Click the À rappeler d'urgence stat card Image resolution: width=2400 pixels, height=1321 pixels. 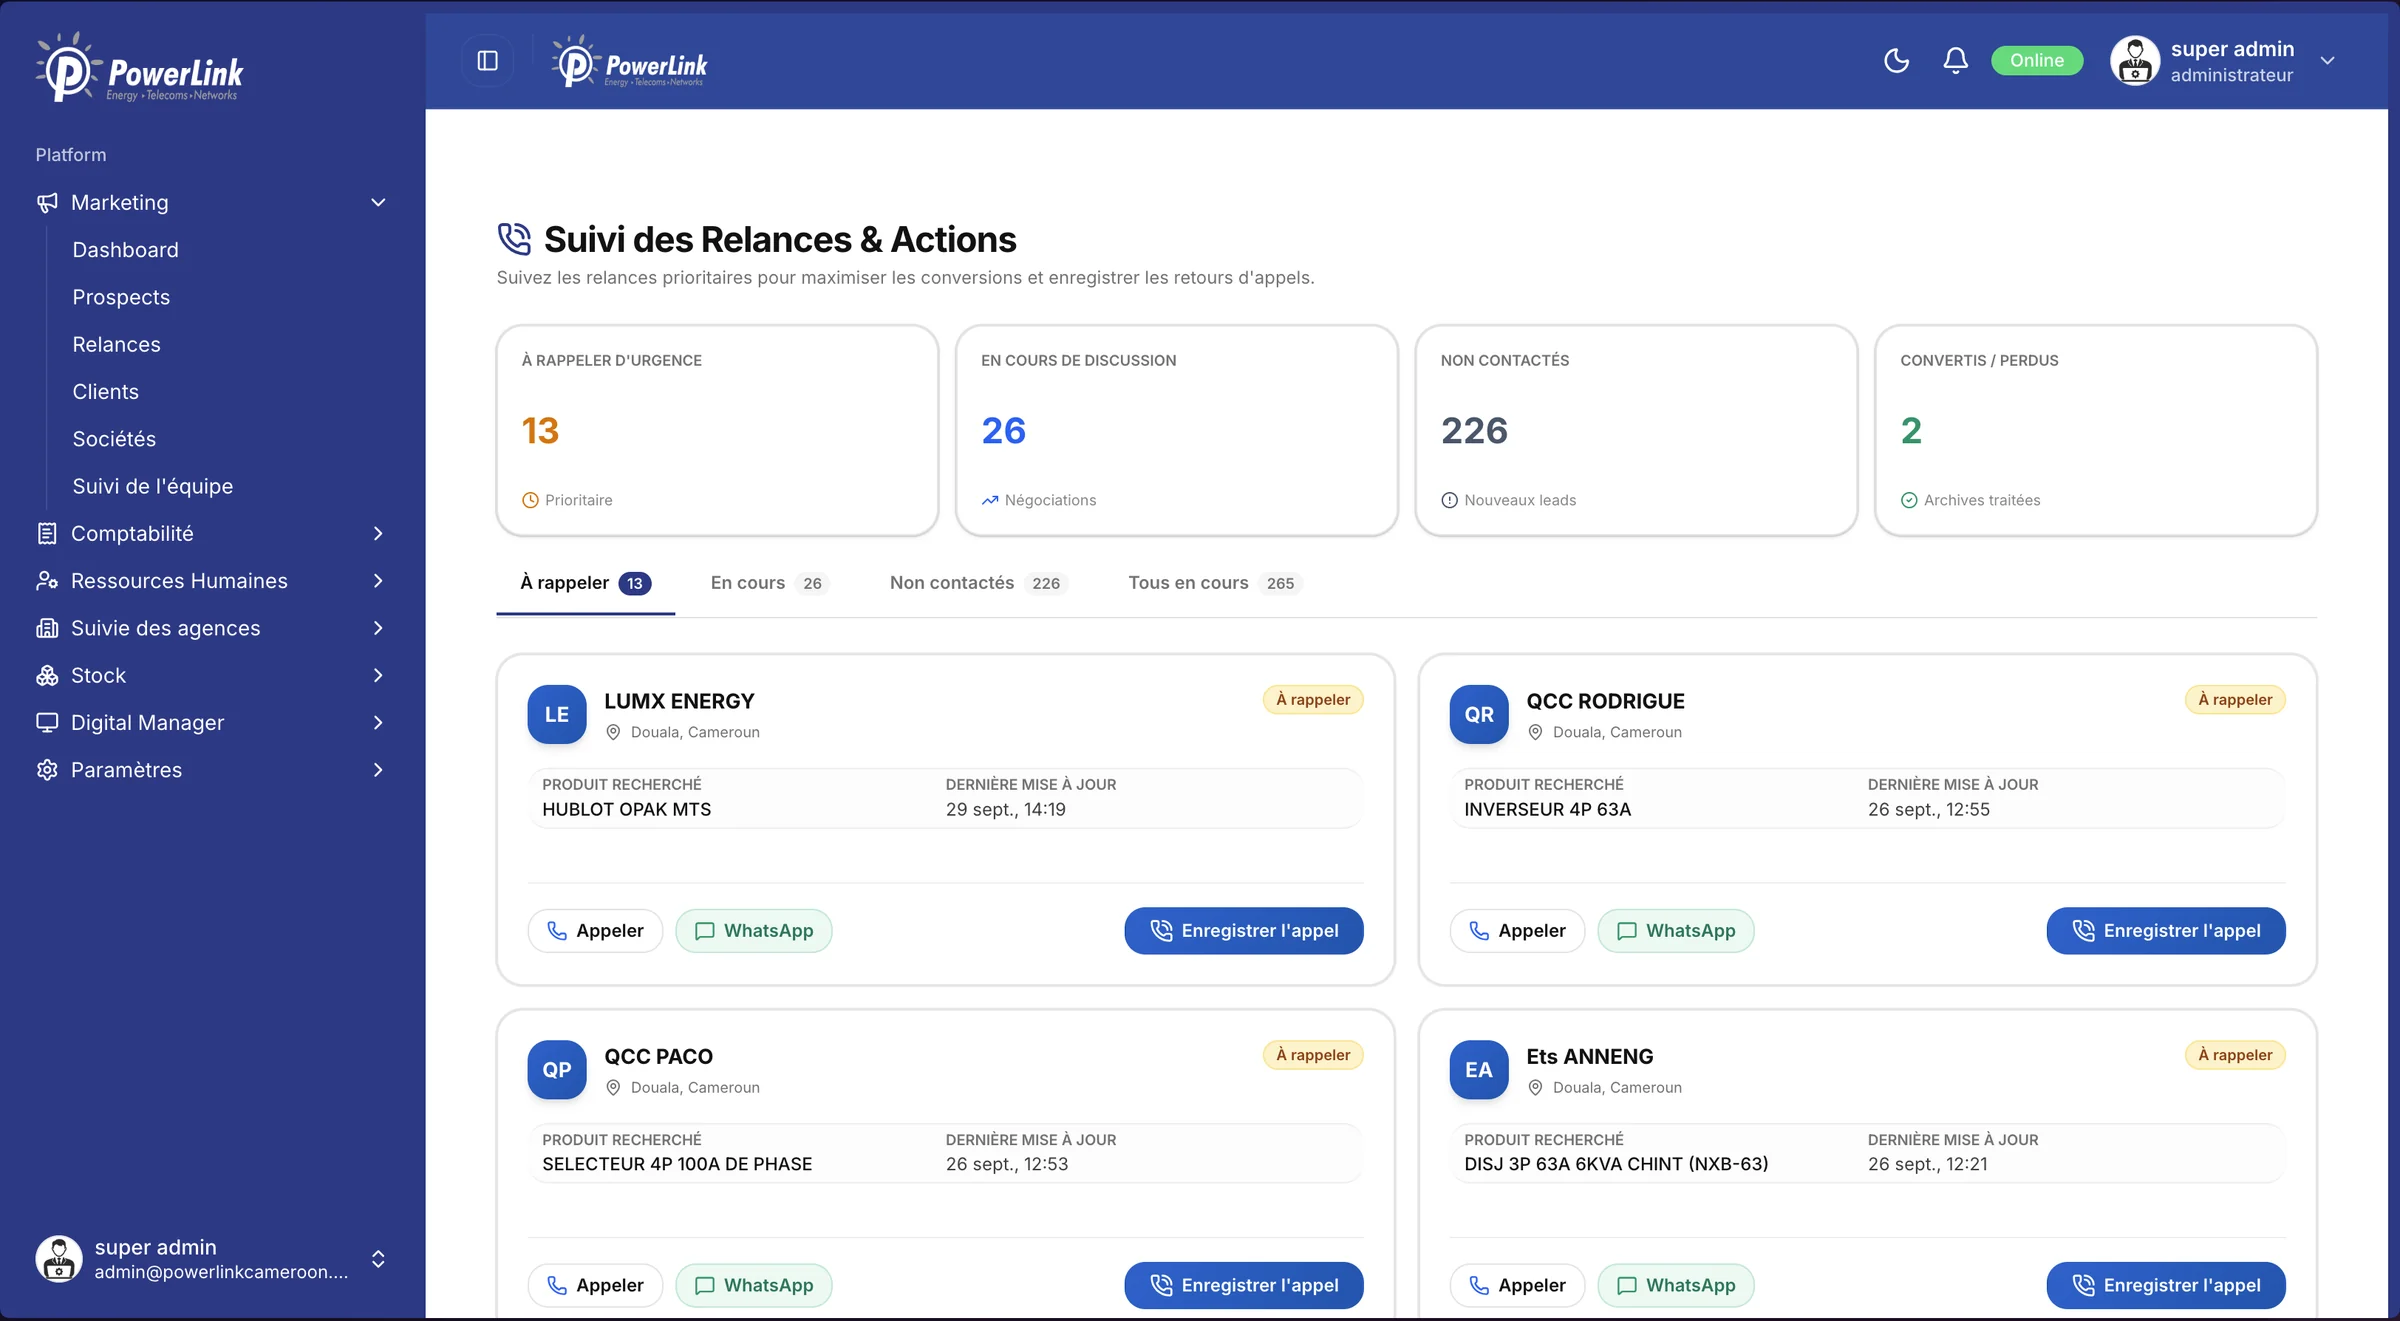pos(717,430)
